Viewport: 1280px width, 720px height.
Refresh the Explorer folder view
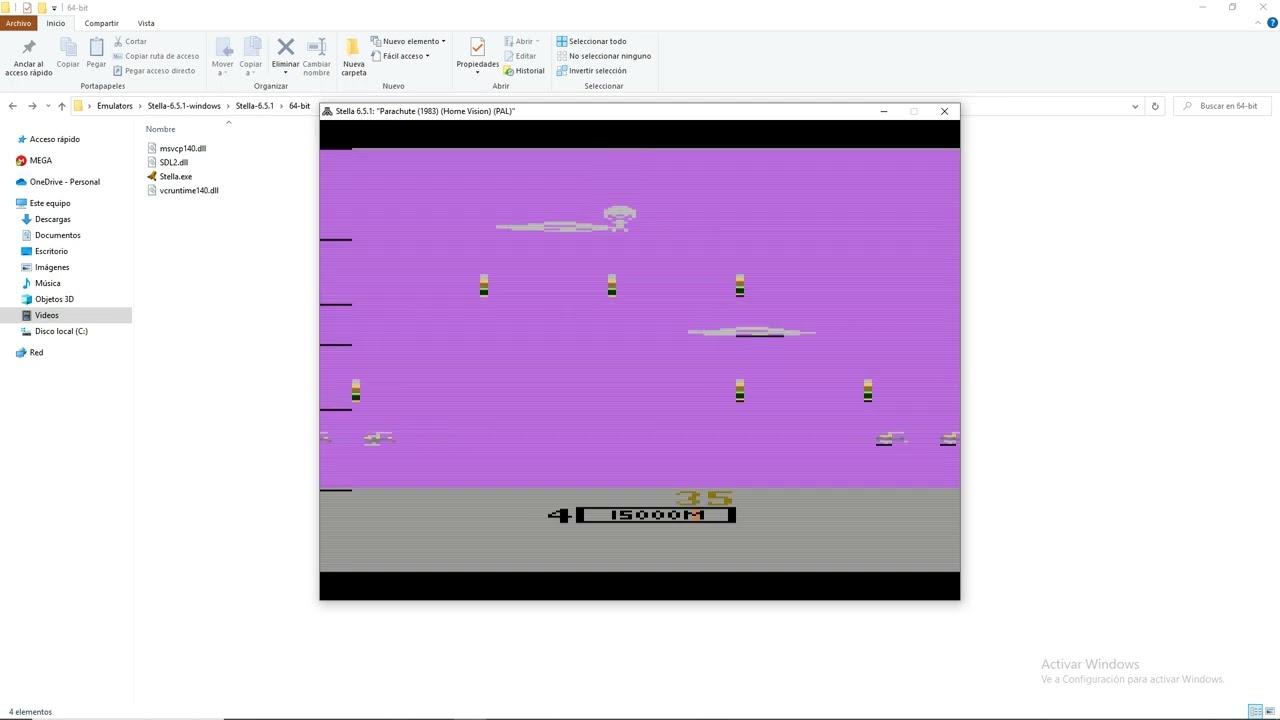click(1155, 106)
